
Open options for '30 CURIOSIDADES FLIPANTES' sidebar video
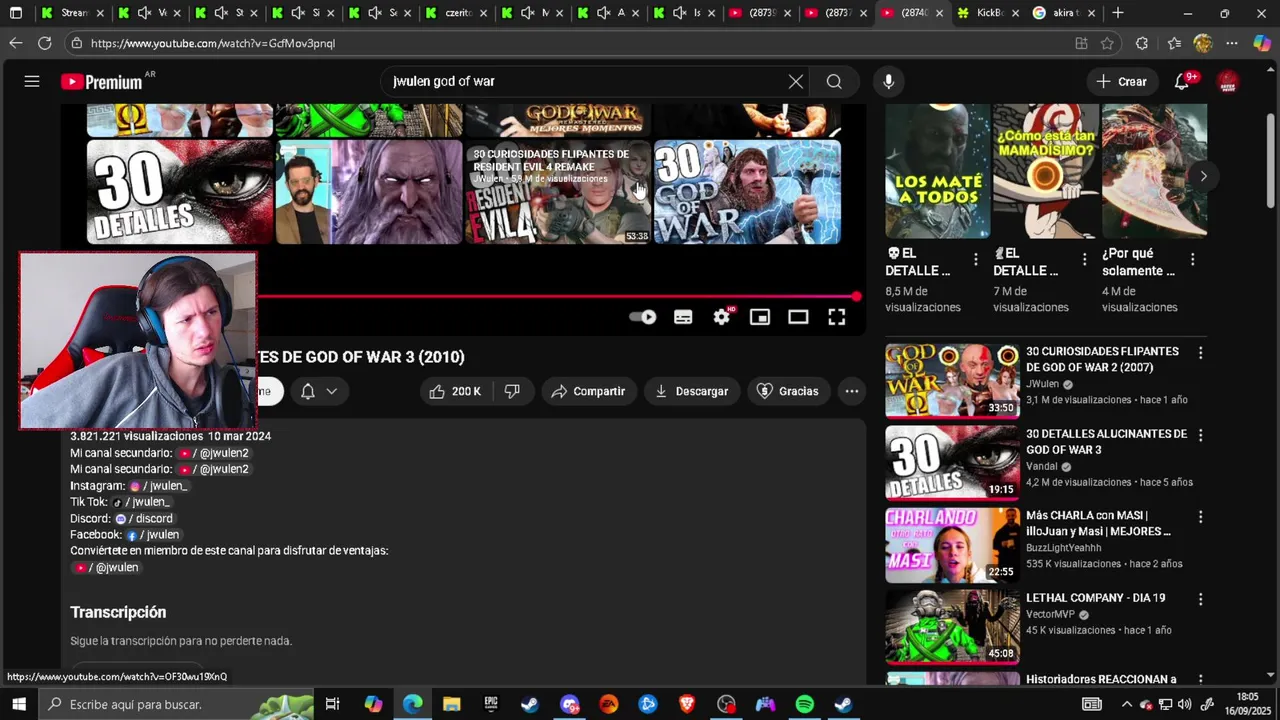pos(1201,353)
